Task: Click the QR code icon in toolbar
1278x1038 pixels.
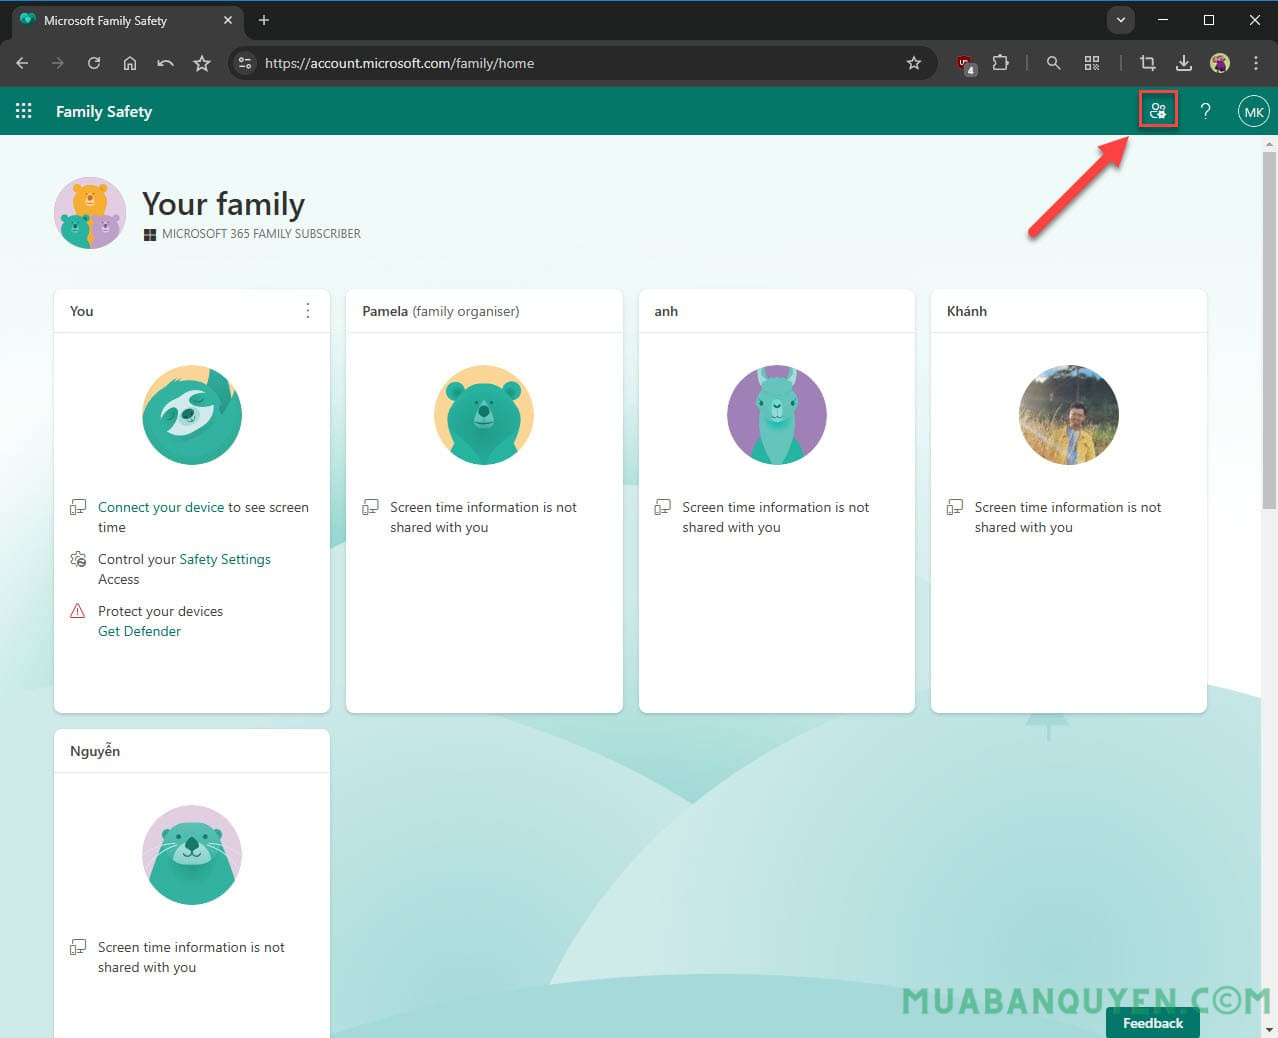Action: click(x=1092, y=63)
